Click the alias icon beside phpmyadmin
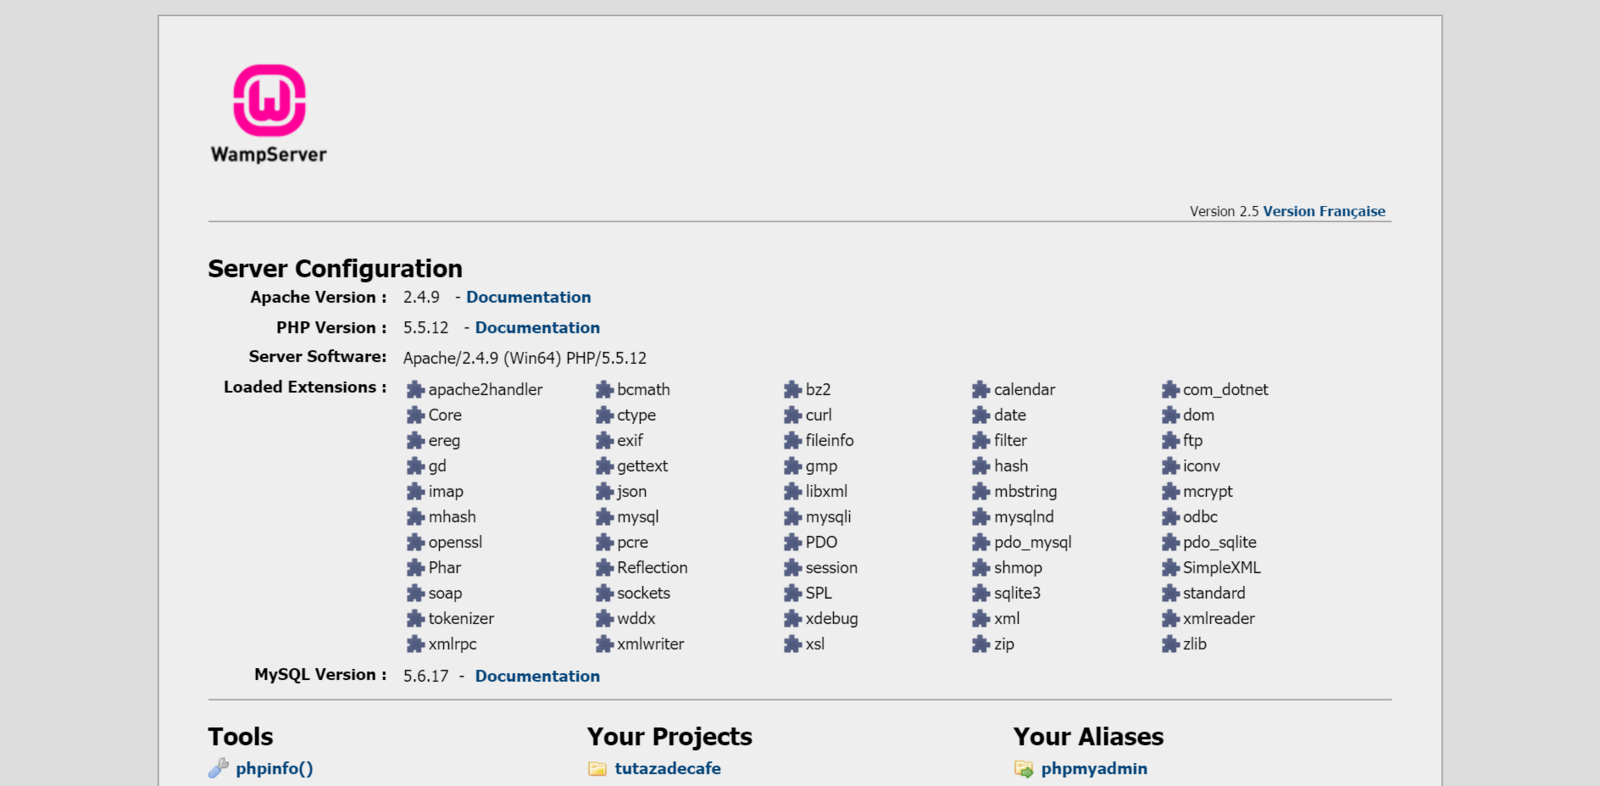The height and width of the screenshot is (786, 1600). [x=1023, y=769]
